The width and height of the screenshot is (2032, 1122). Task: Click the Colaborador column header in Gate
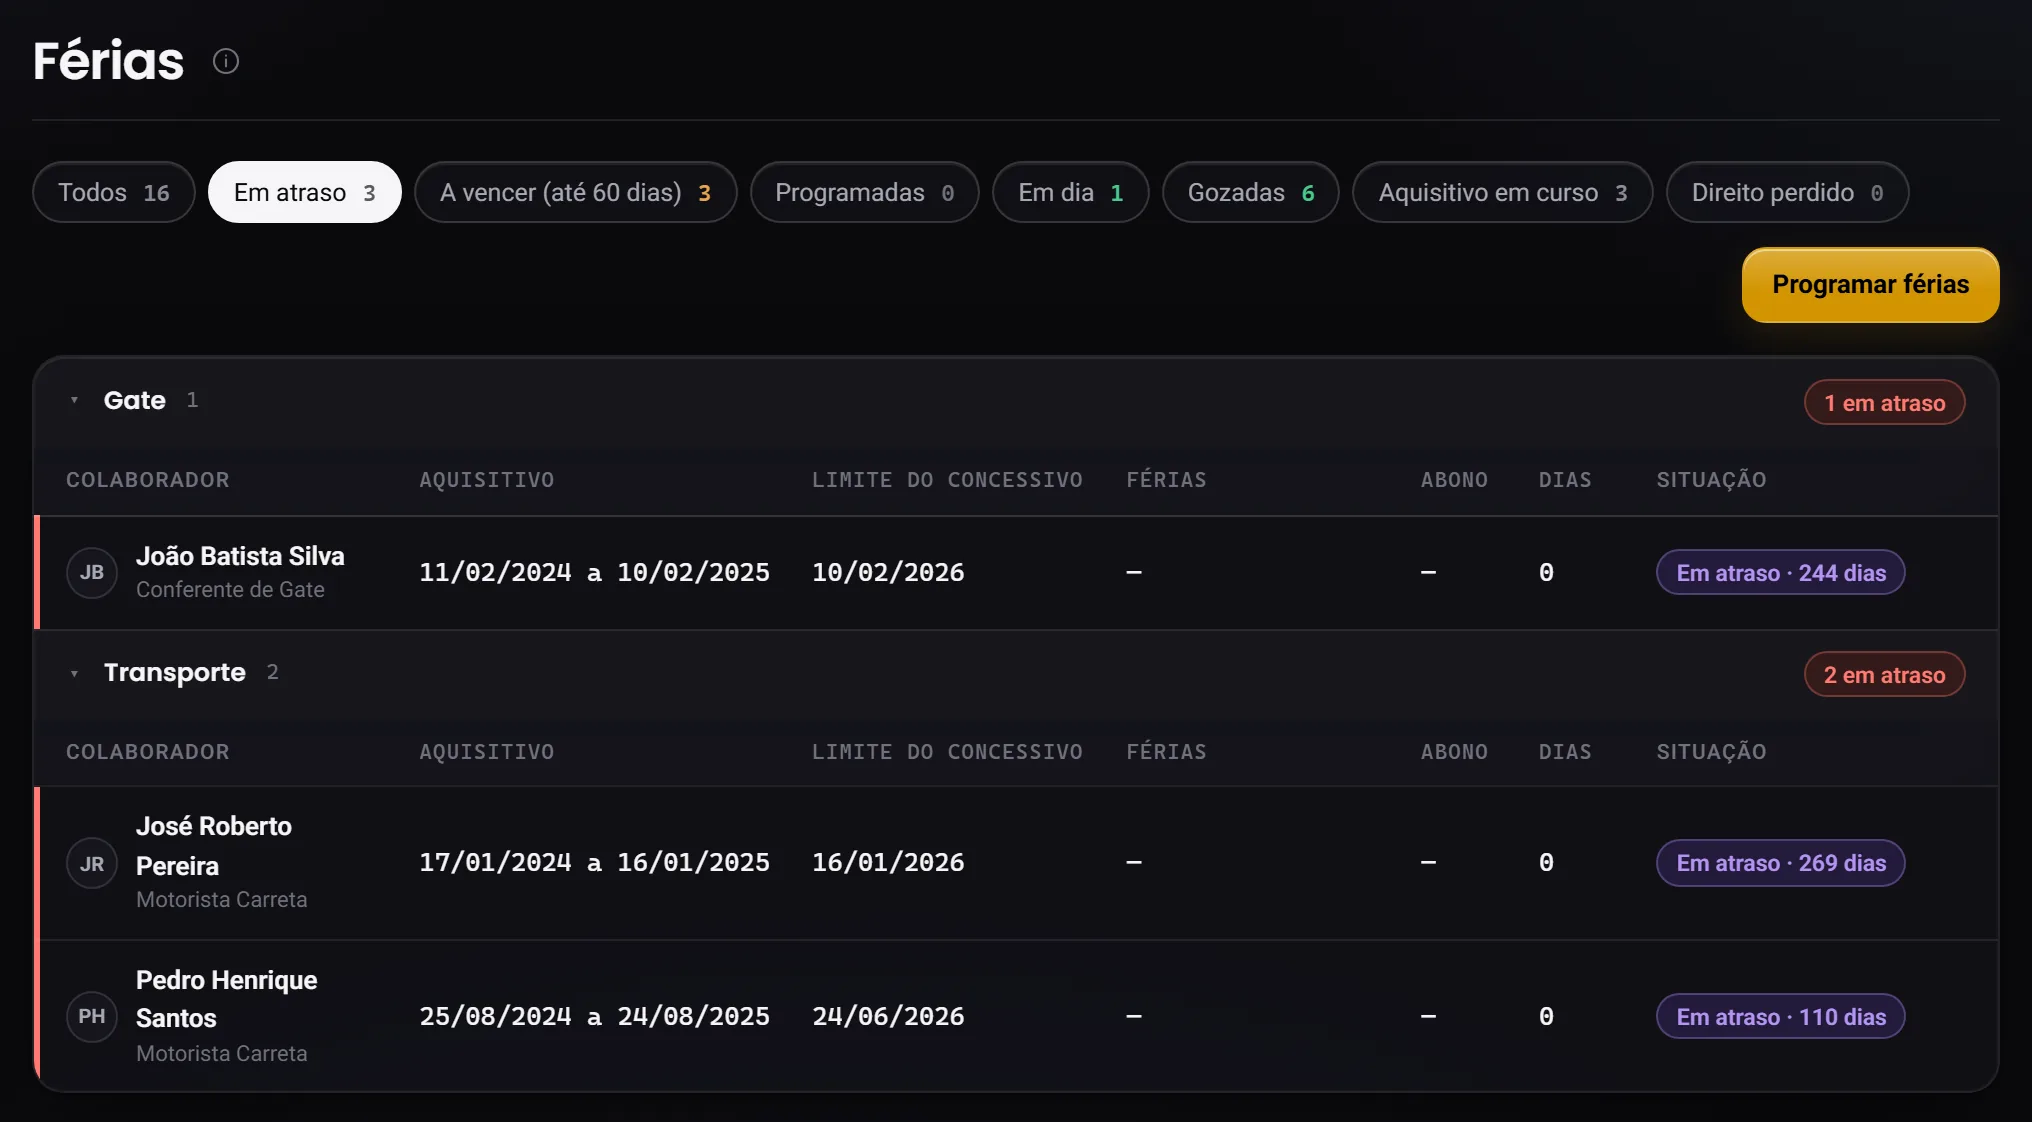point(148,480)
